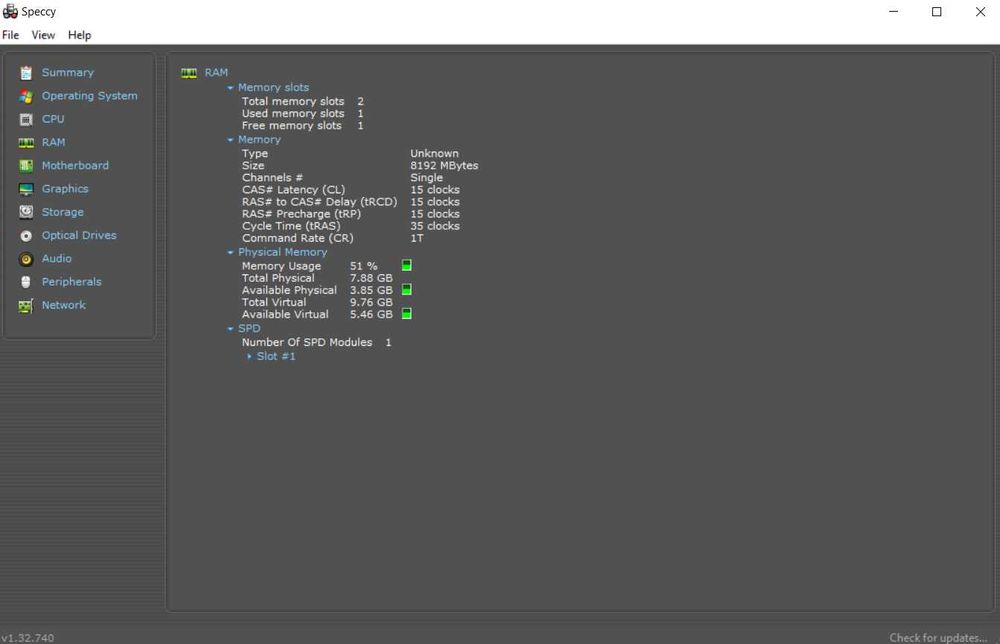This screenshot has width=1000, height=644.
Task: Open the File menu
Action: coord(10,35)
